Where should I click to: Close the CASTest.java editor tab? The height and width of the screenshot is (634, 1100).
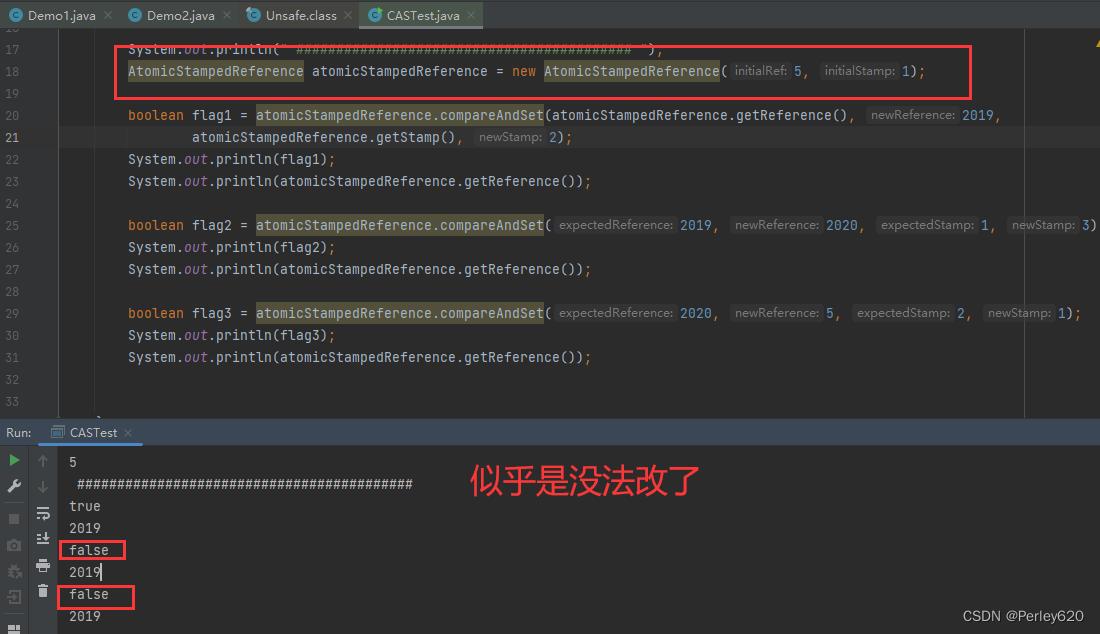coord(471,15)
